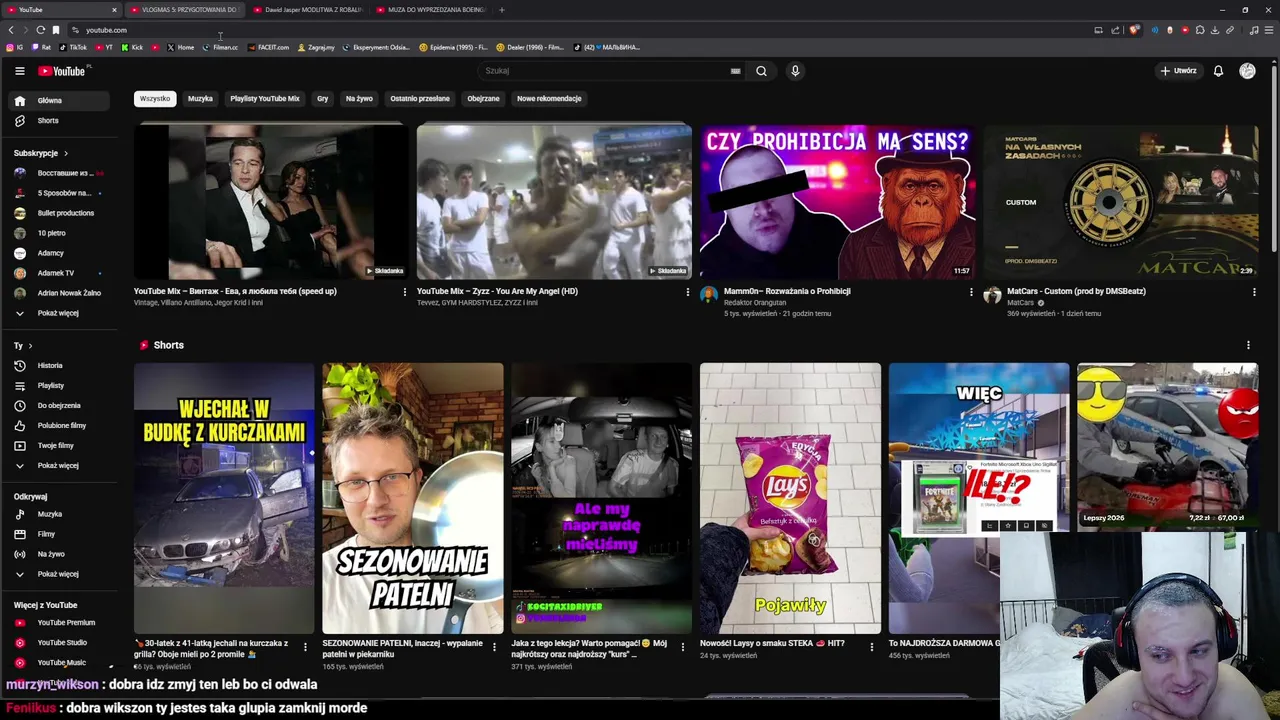Viewport: 1280px width, 720px height.
Task: Open Playlisty in the sidebar
Action: click(x=60, y=385)
